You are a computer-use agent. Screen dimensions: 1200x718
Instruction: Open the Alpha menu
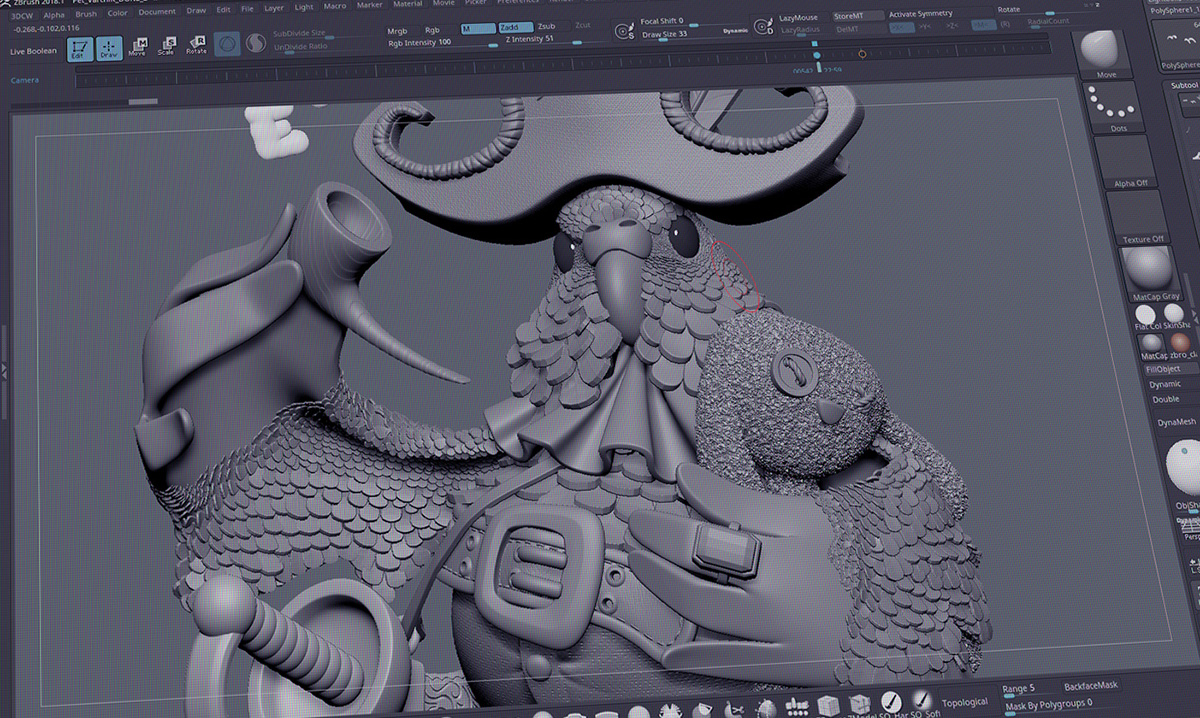(54, 15)
